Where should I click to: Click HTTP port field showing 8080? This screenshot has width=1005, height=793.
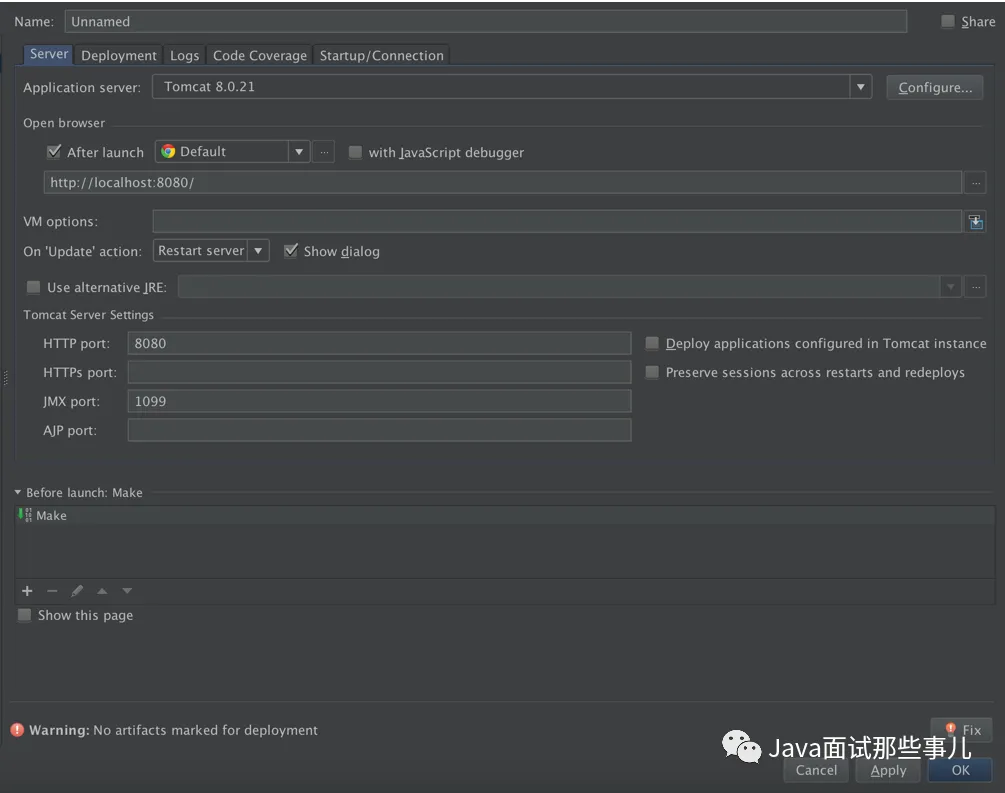[379, 343]
